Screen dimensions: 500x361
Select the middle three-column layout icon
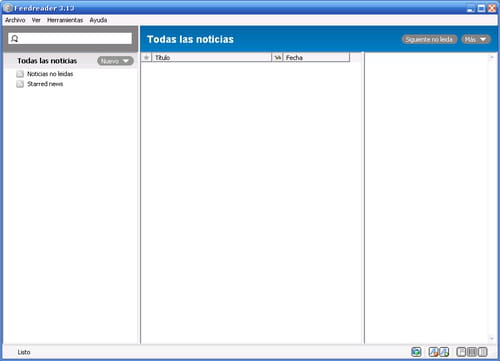point(472,352)
